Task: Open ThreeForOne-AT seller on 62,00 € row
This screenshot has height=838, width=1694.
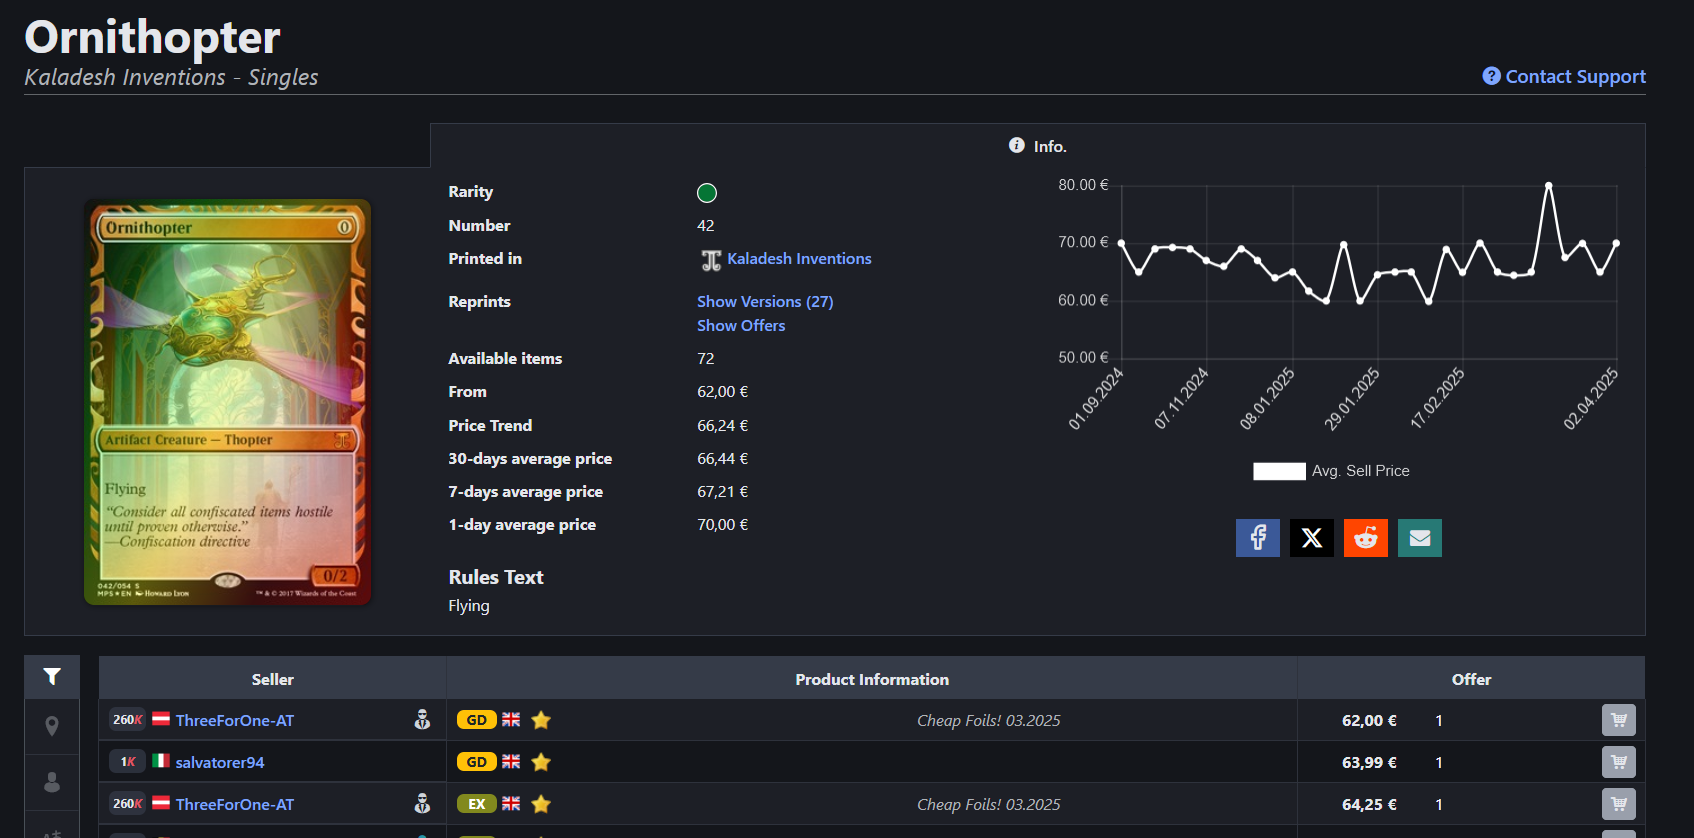Action: tap(235, 720)
